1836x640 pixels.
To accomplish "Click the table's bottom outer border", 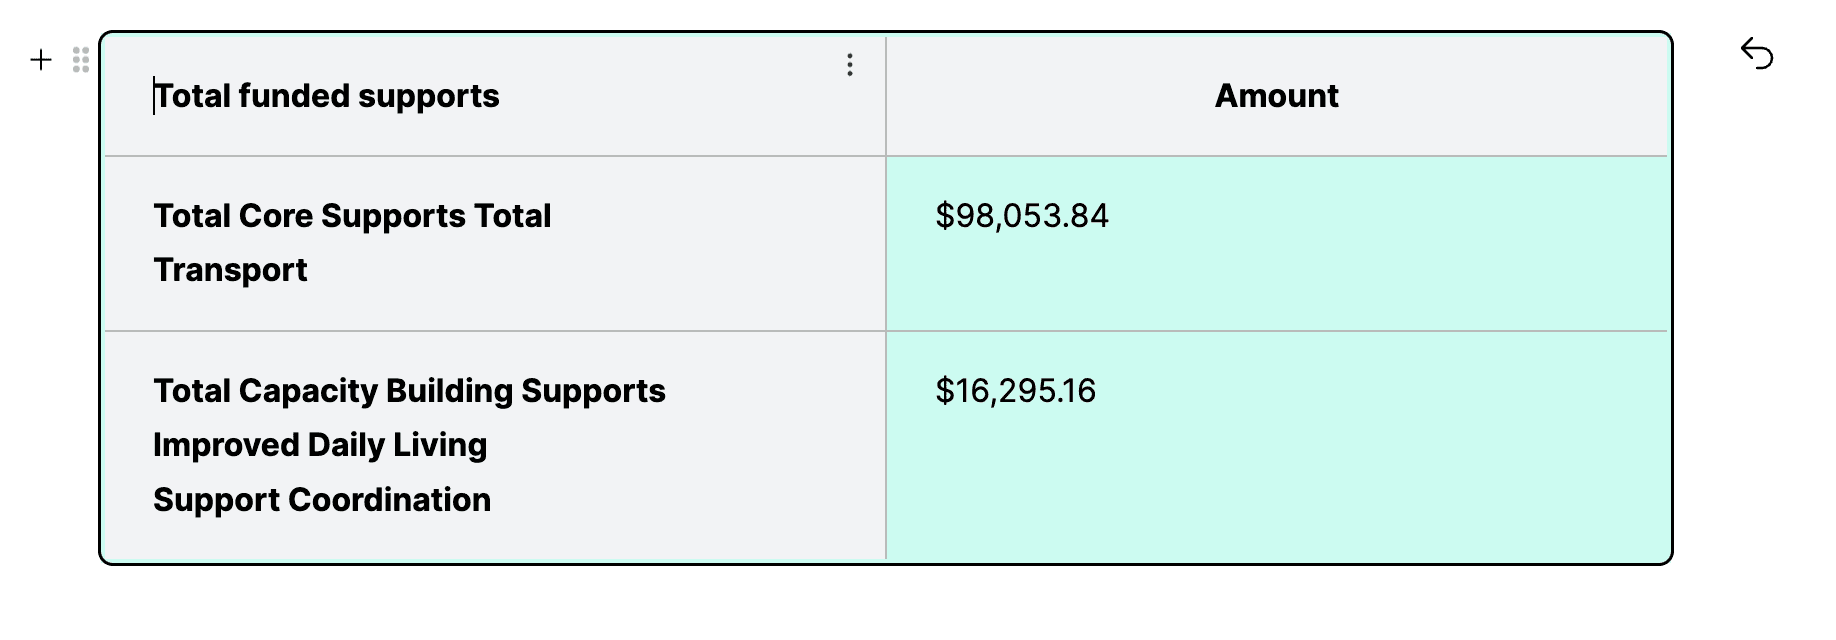I will [x=886, y=563].
